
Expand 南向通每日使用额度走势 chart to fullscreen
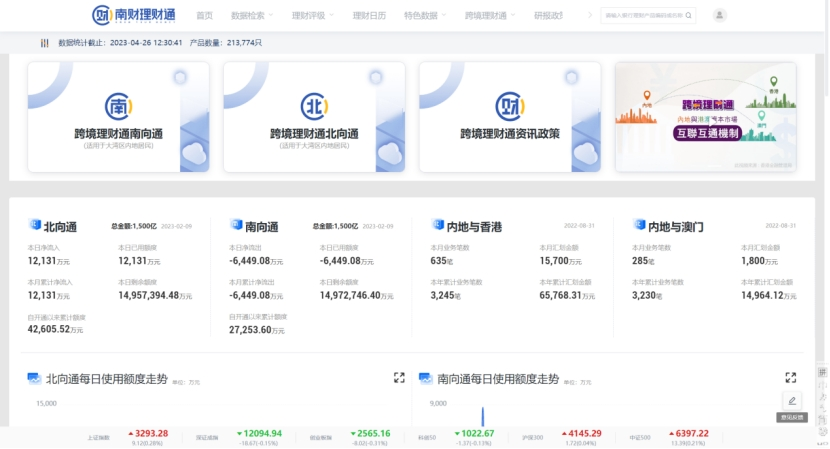(x=791, y=378)
